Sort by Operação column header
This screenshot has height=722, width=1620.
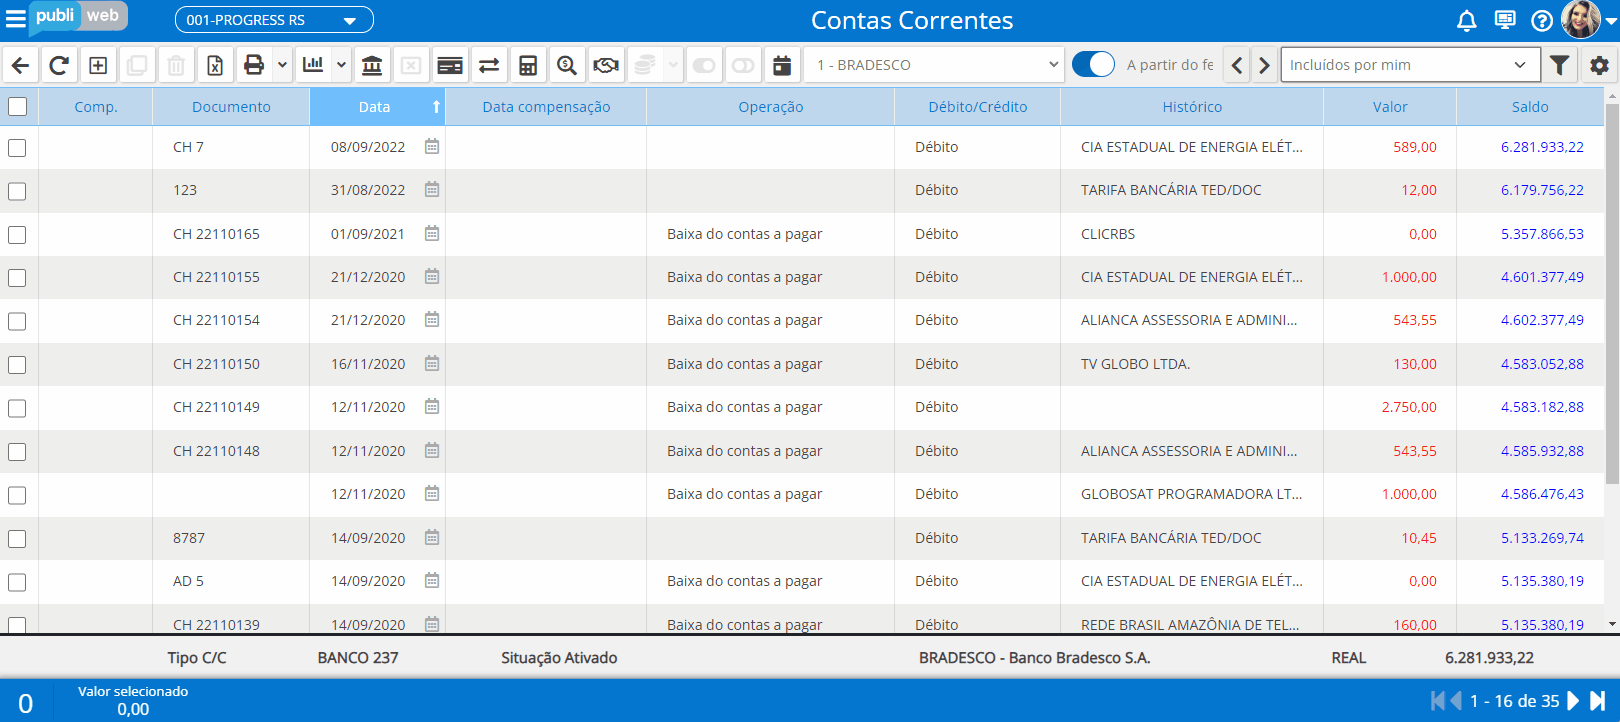tap(770, 107)
